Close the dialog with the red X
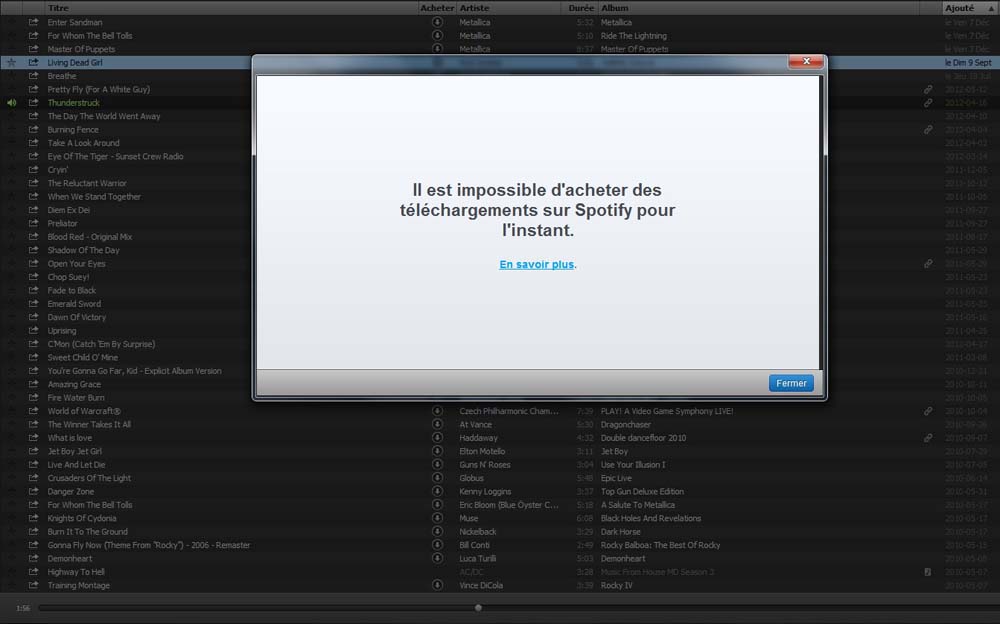 pyautogui.click(x=806, y=61)
